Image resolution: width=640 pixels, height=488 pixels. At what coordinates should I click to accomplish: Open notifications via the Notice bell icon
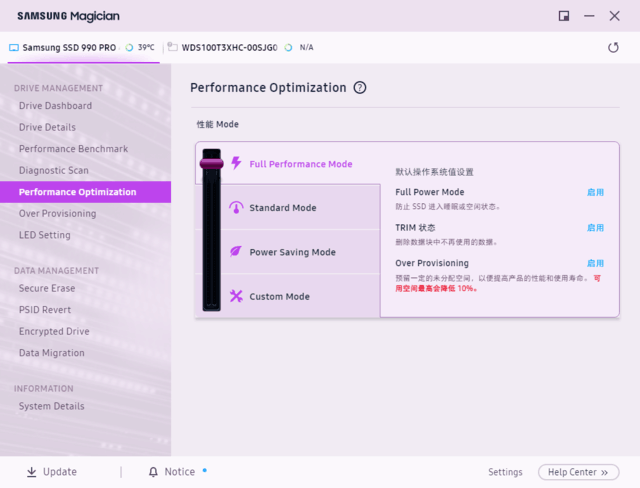click(x=153, y=472)
